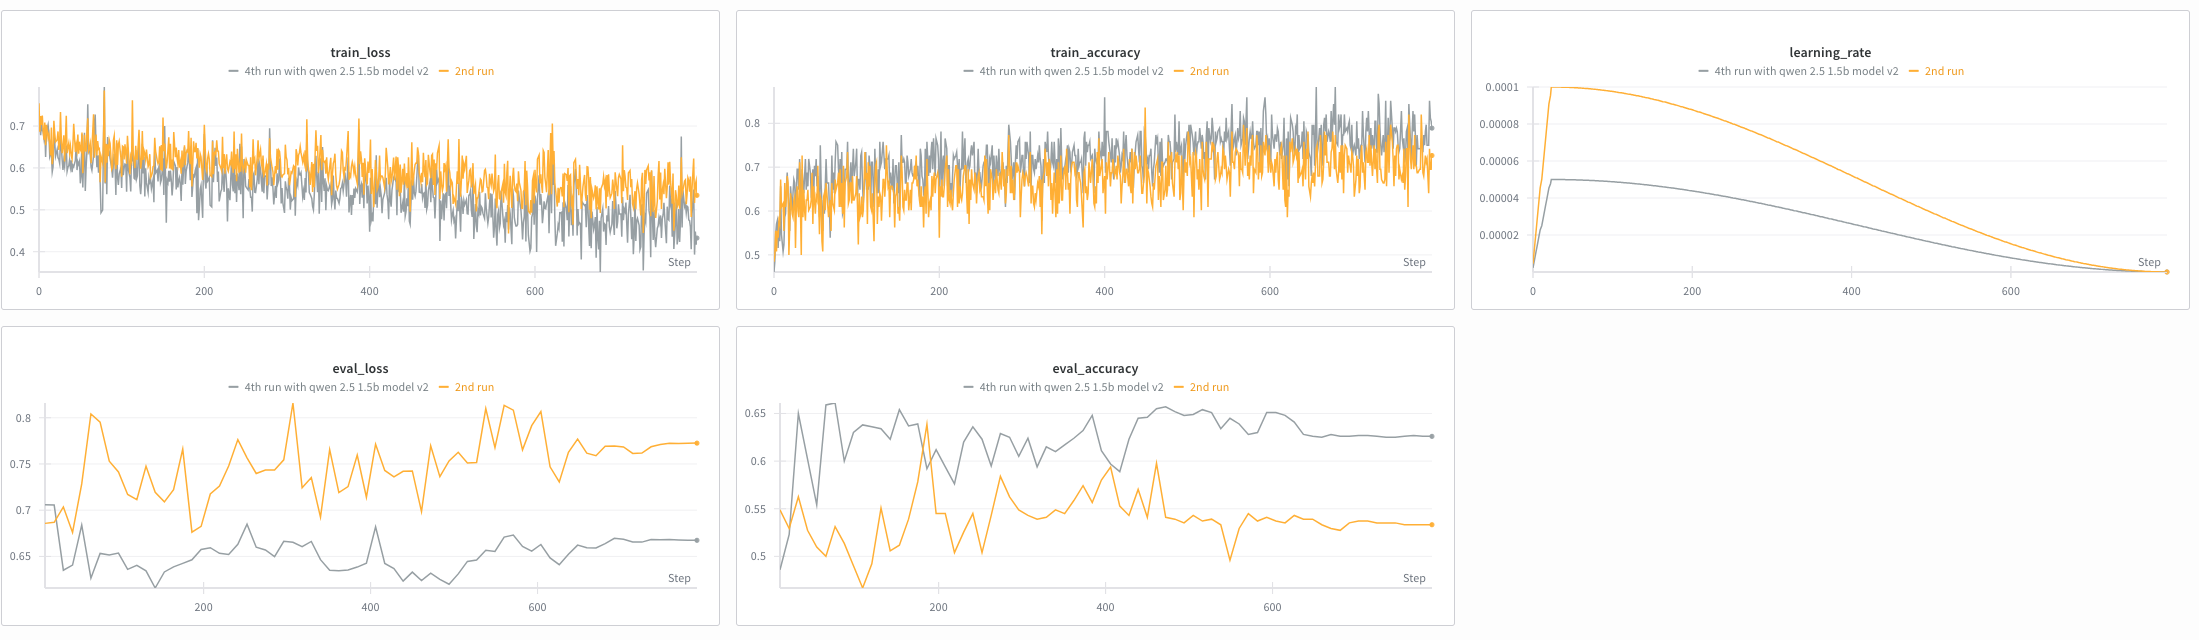Click the train_loss chart title
2199x640 pixels.
click(x=360, y=53)
